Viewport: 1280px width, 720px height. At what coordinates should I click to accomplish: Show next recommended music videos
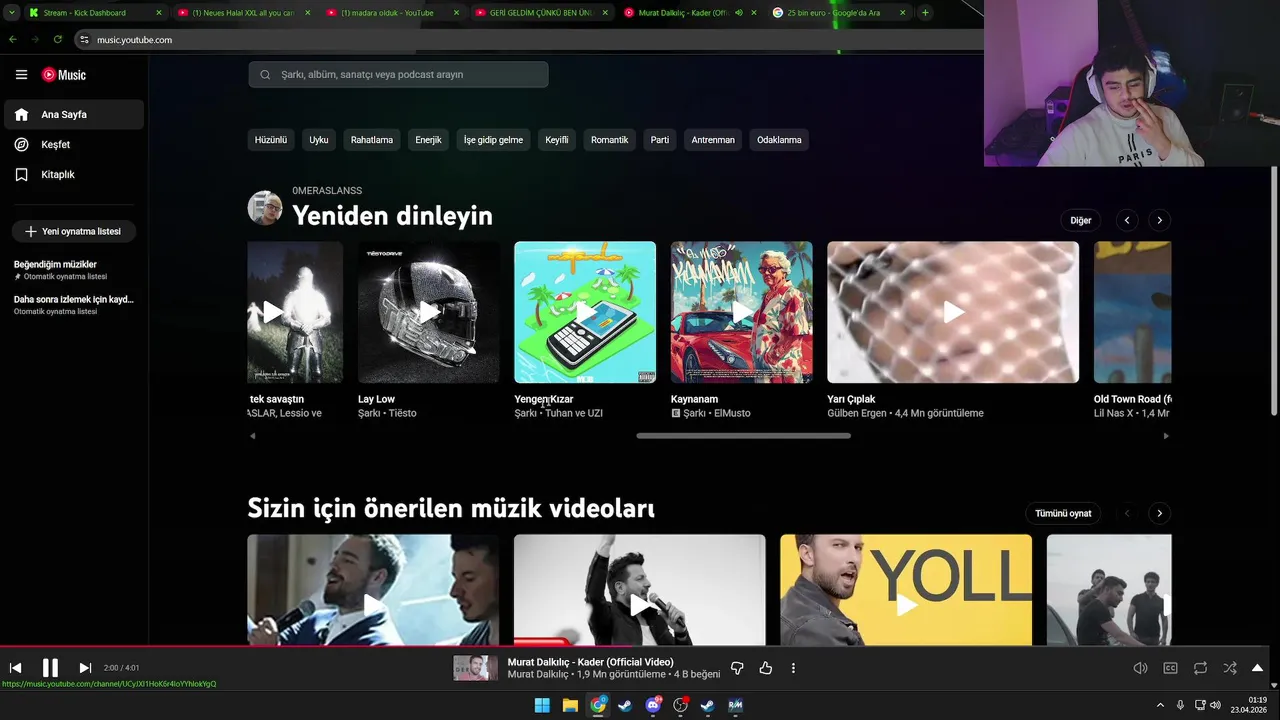(x=1159, y=513)
